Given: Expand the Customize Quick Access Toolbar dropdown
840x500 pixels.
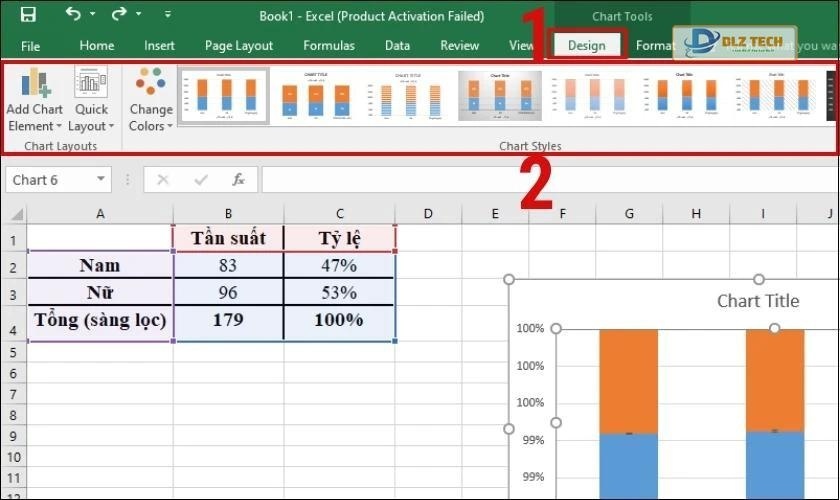Looking at the screenshot, I should pos(167,16).
